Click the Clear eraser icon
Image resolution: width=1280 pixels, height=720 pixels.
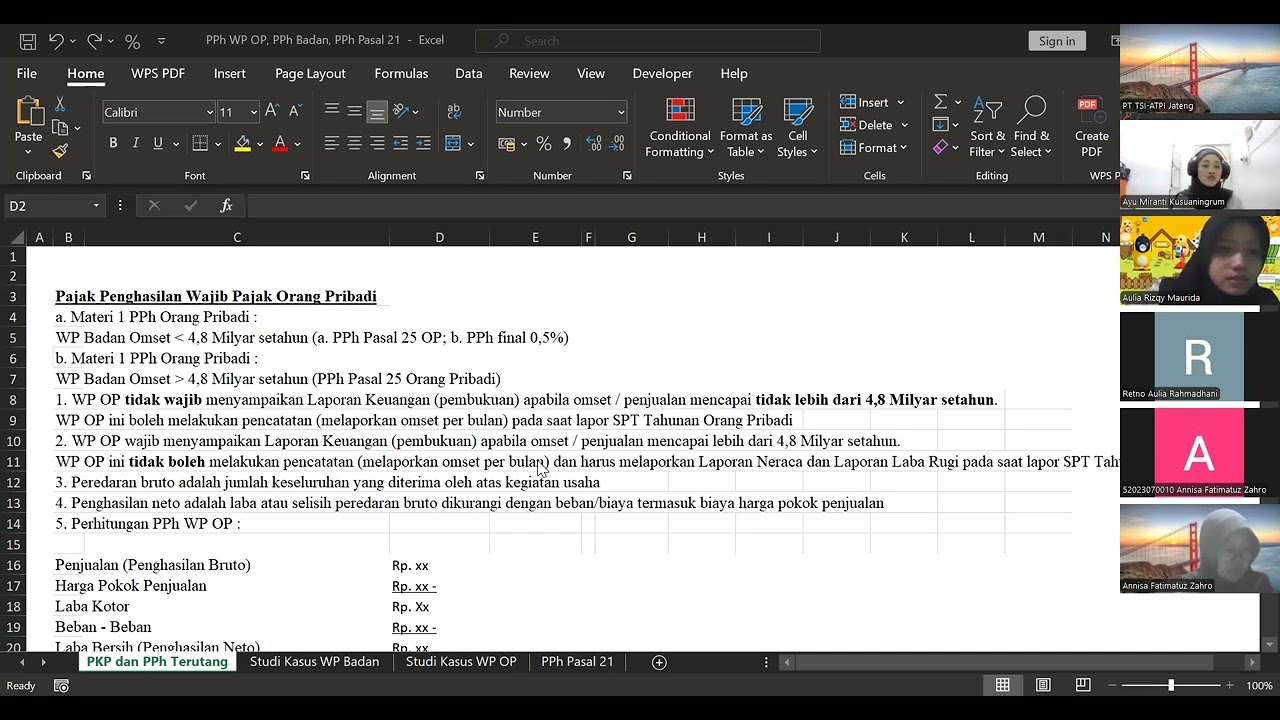pos(940,148)
